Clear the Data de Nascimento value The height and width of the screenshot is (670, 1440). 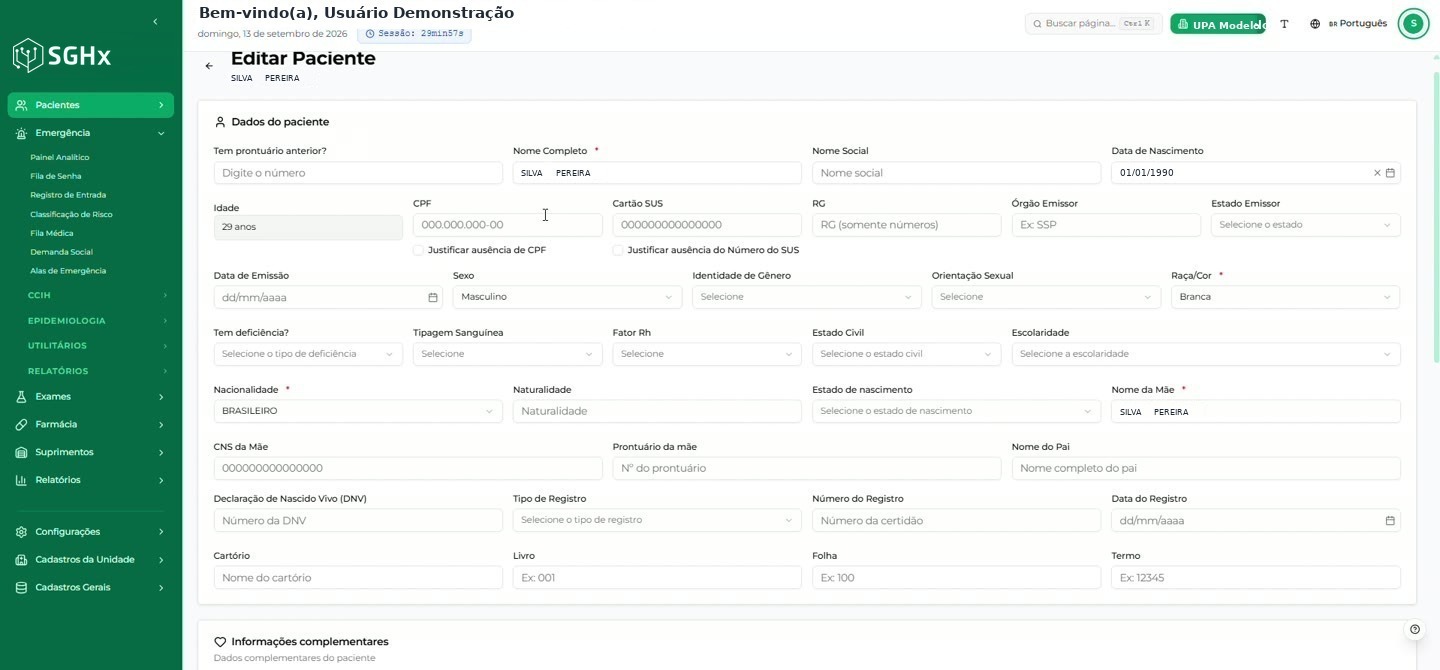pyautogui.click(x=1377, y=173)
